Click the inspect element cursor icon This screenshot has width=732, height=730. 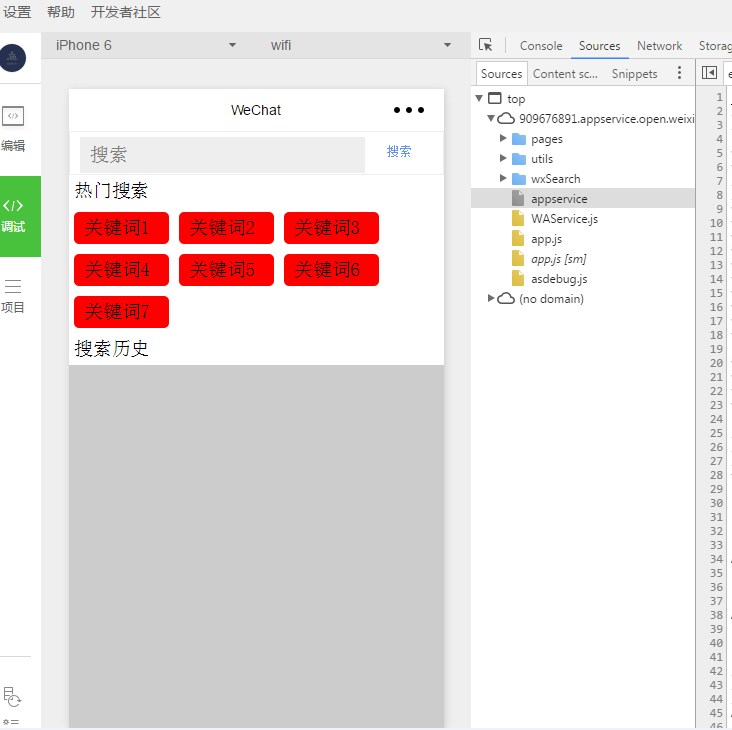[486, 45]
